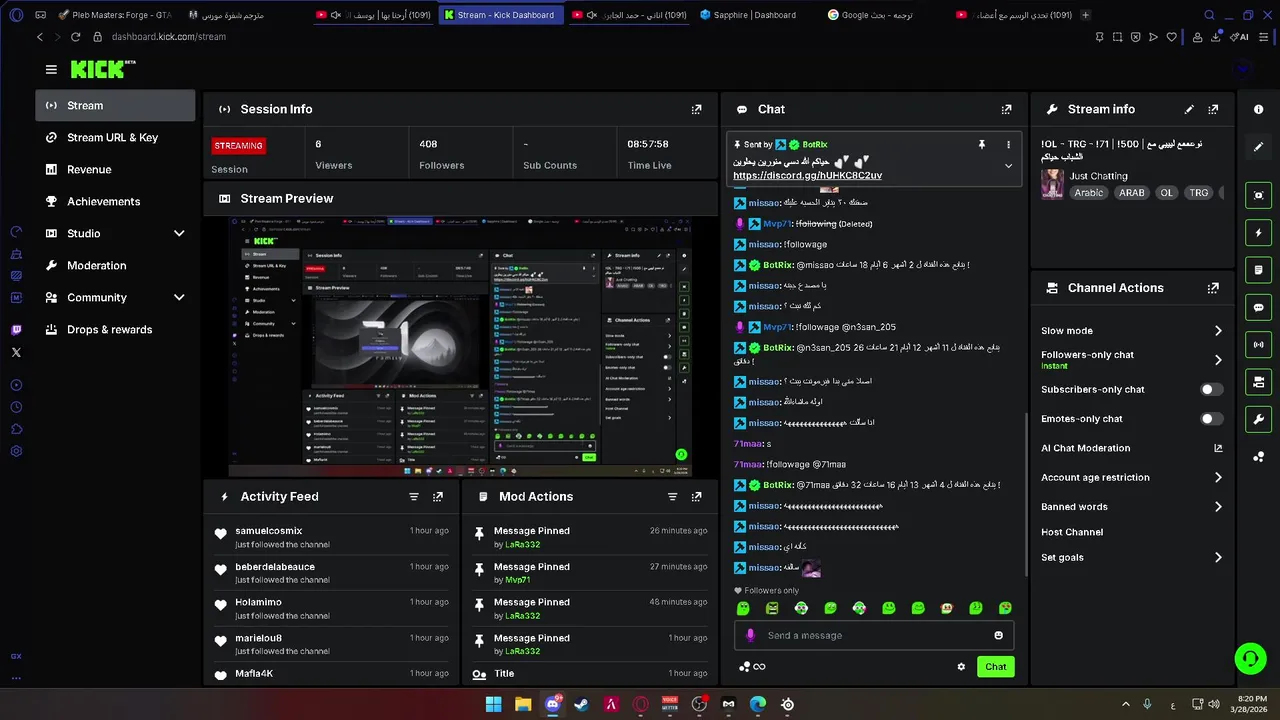Screen dimensions: 1280x720
Task: Pop out the Stream info panel
Action: [x=1213, y=109]
